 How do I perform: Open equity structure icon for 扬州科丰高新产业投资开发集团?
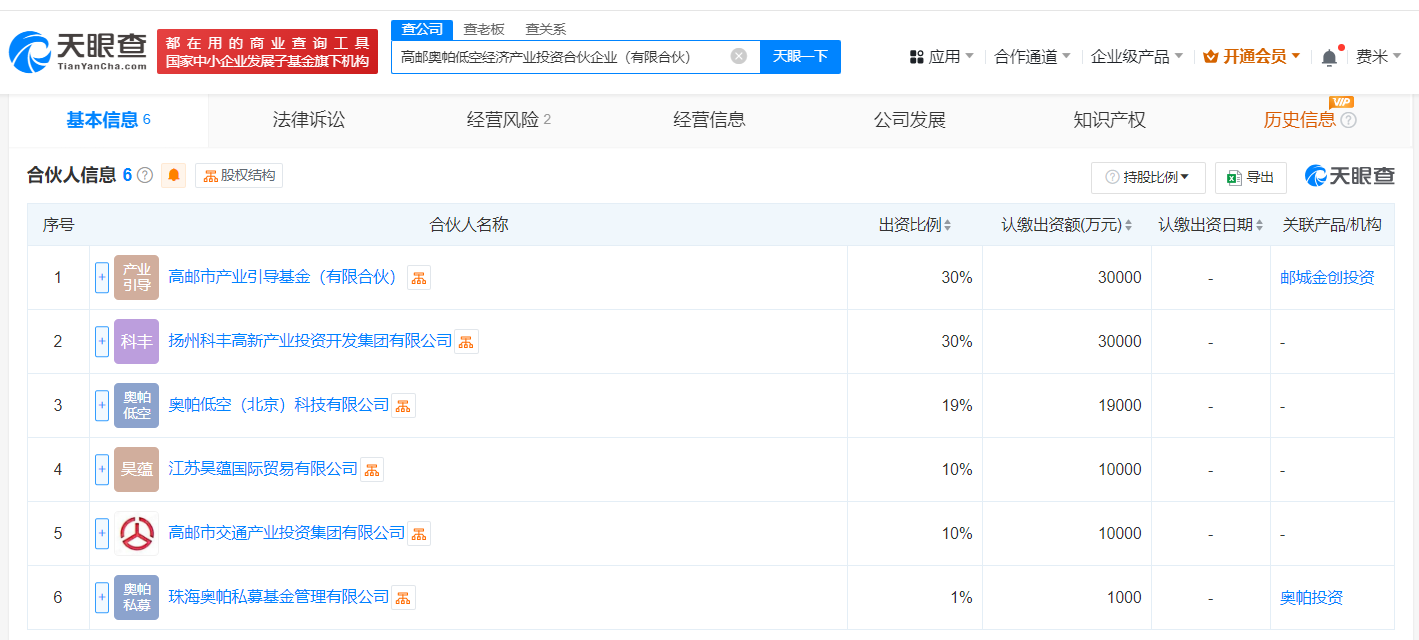pyautogui.click(x=466, y=342)
